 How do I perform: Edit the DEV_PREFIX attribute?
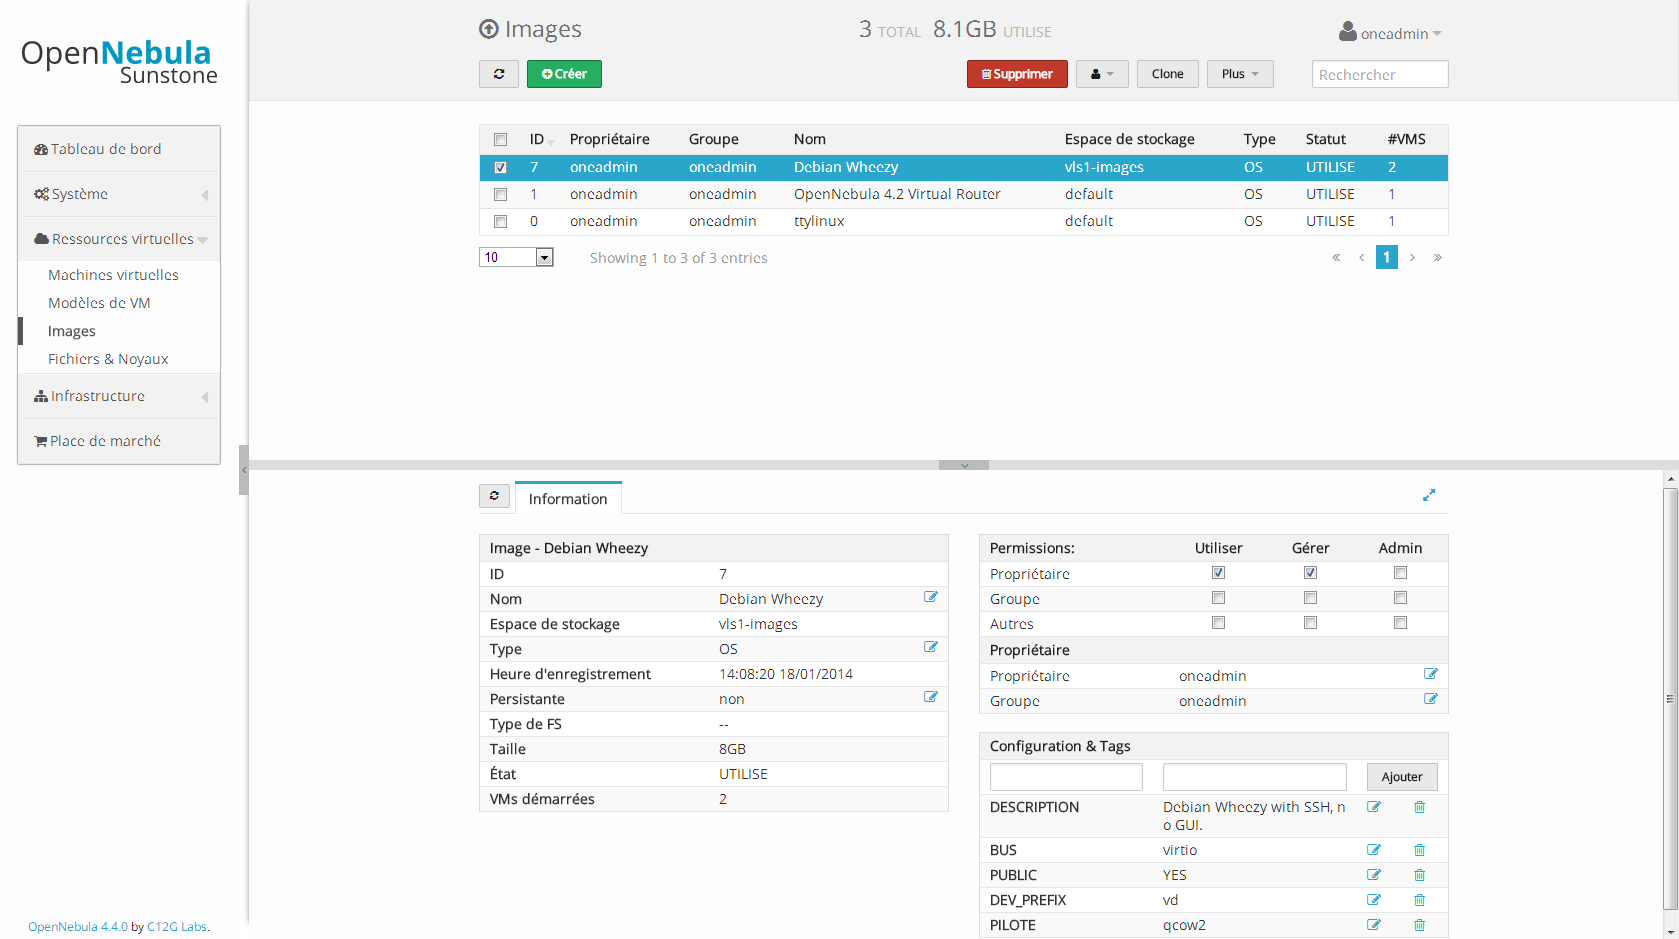point(1374,900)
